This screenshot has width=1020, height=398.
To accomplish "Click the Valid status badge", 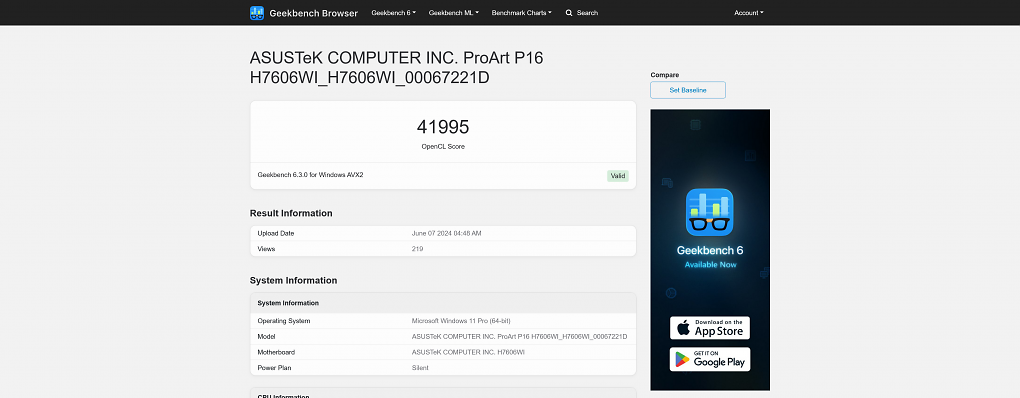I will [618, 176].
